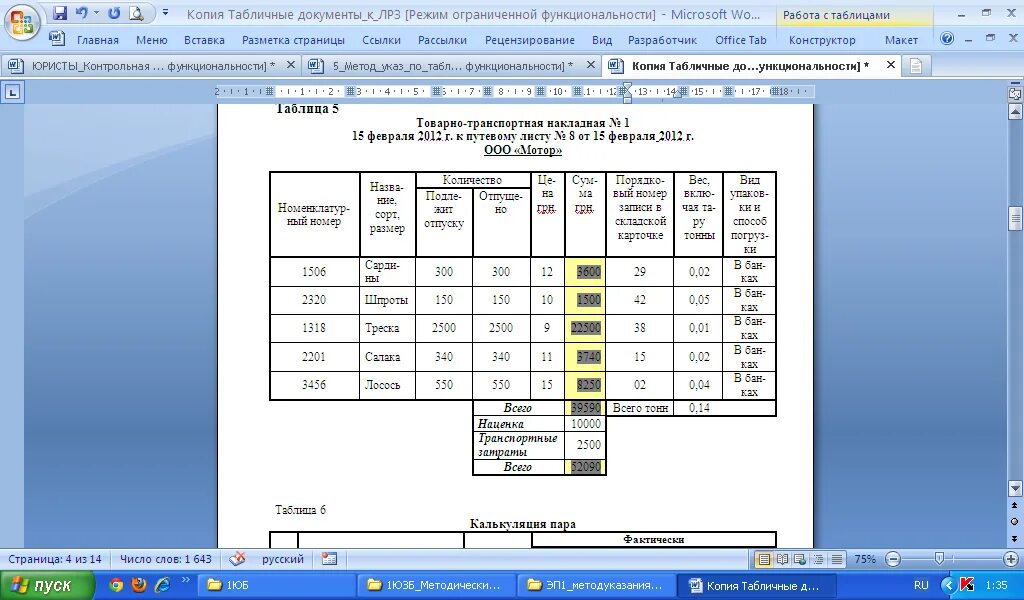
Task: Click the vertical scrollbar thumb
Action: [1015, 219]
